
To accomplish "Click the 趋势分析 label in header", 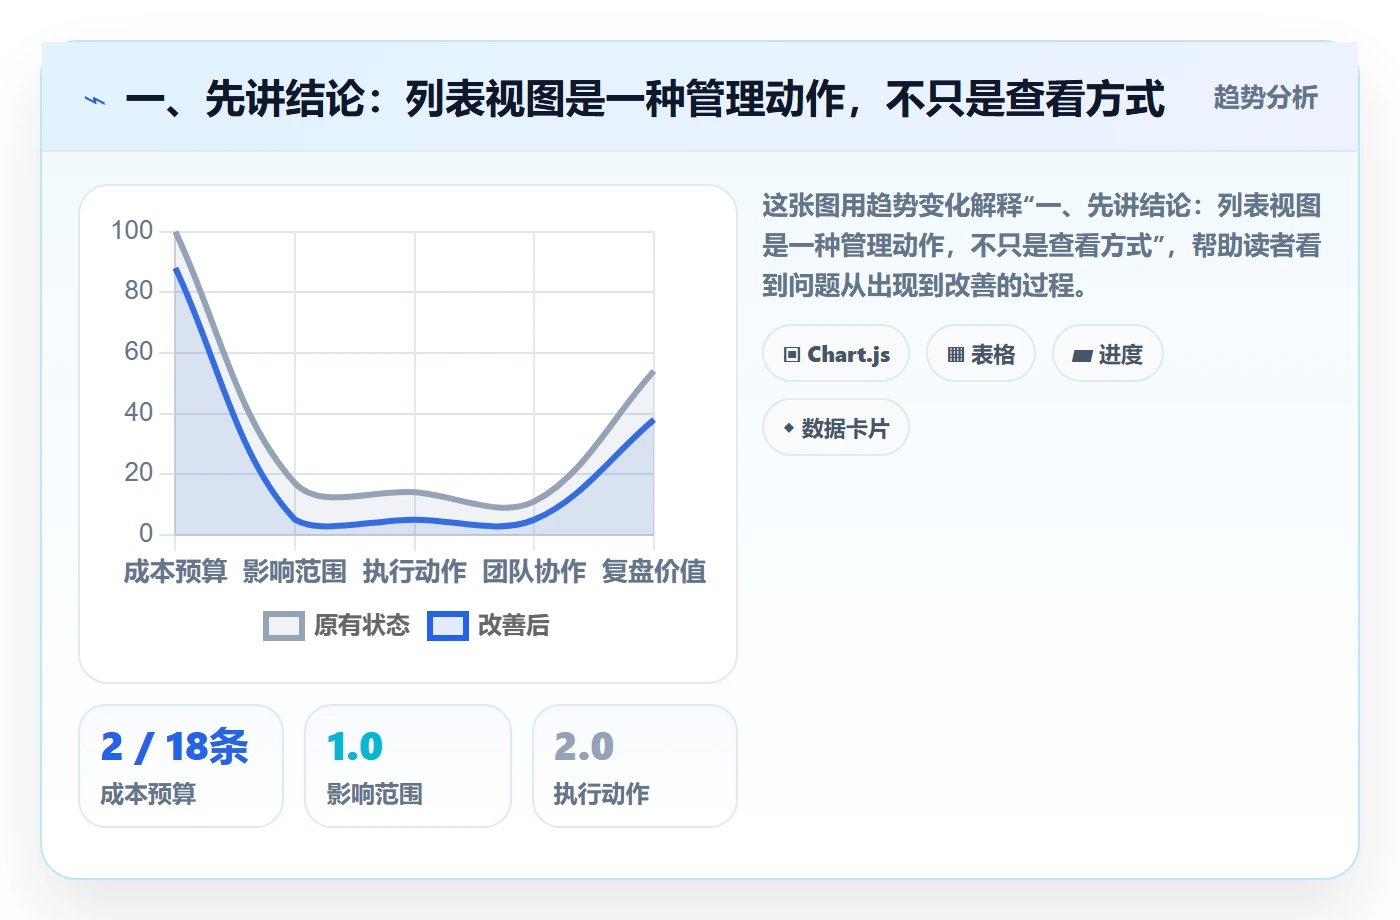I will point(1266,98).
